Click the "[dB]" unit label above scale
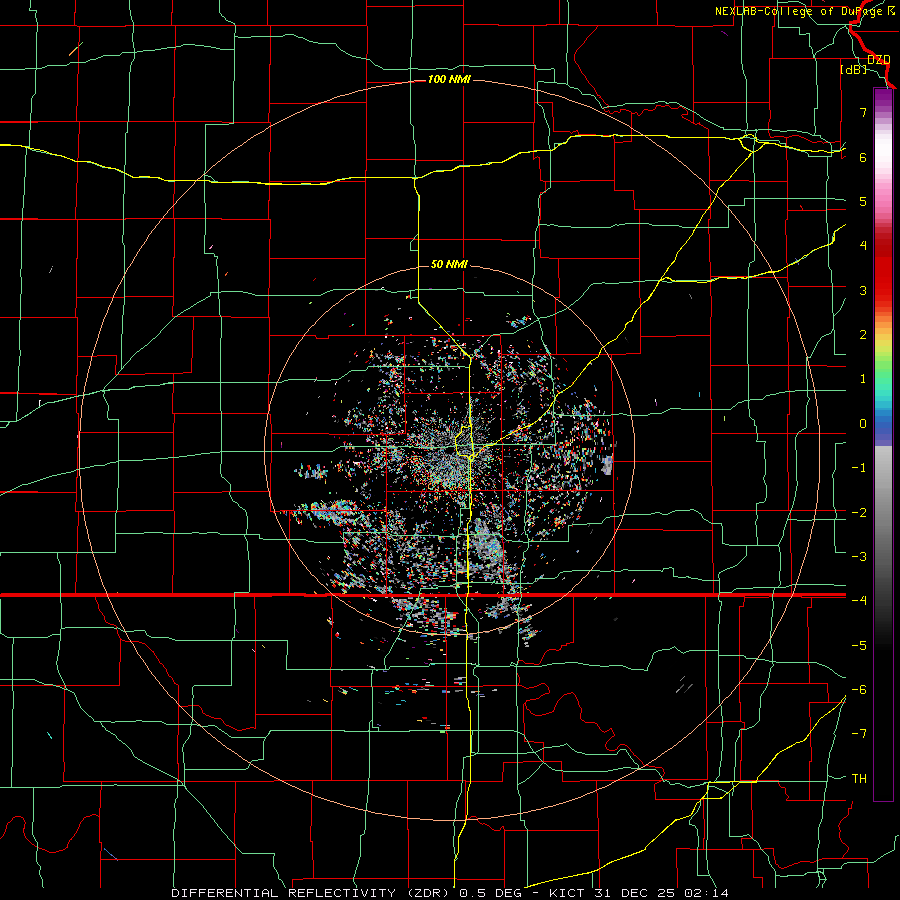This screenshot has width=900, height=900. coord(854,69)
